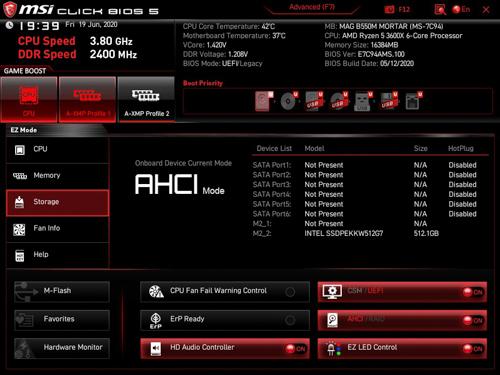Toggle the AHCI / RAID switch
Viewport: 500px width, 375px height.
coord(473,320)
